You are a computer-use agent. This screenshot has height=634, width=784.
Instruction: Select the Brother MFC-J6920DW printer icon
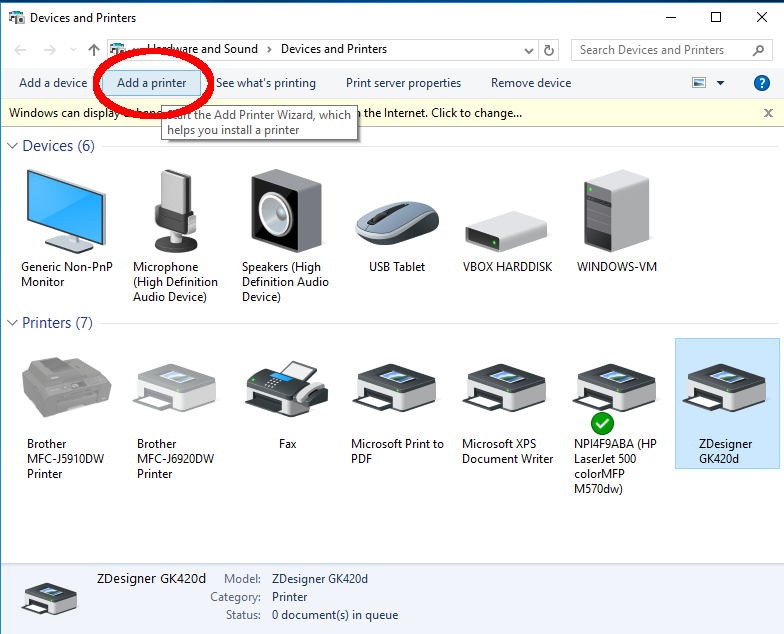pyautogui.click(x=175, y=388)
